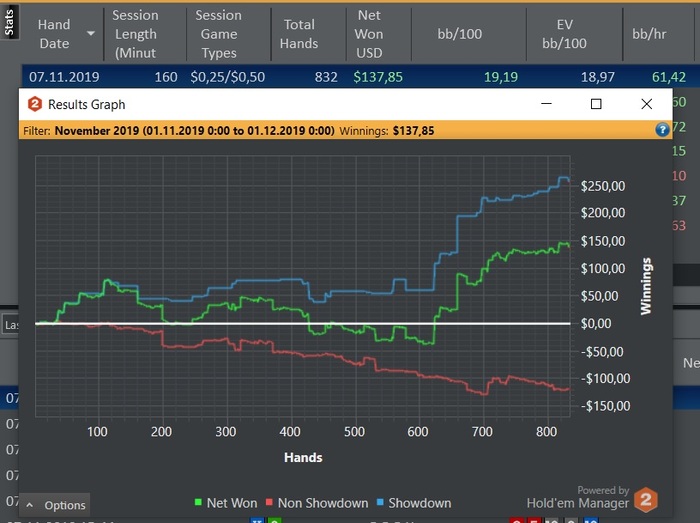Image resolution: width=700 pixels, height=523 pixels.
Task: Toggle the Showdown blue legend
Action: tap(414, 503)
